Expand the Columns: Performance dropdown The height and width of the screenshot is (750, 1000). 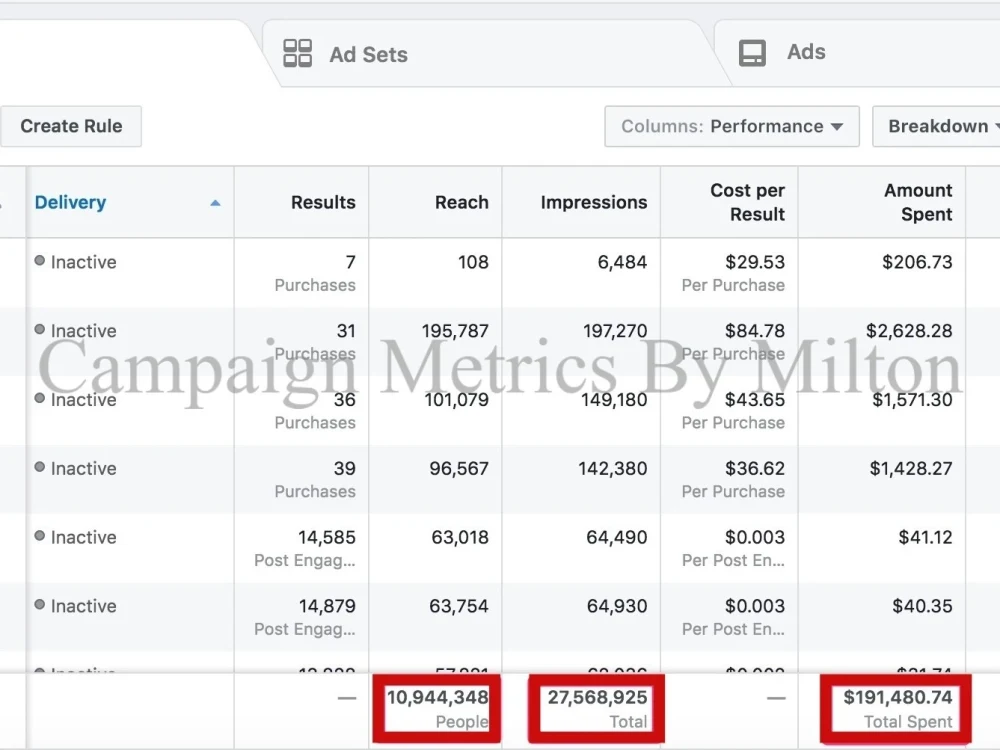click(732, 126)
